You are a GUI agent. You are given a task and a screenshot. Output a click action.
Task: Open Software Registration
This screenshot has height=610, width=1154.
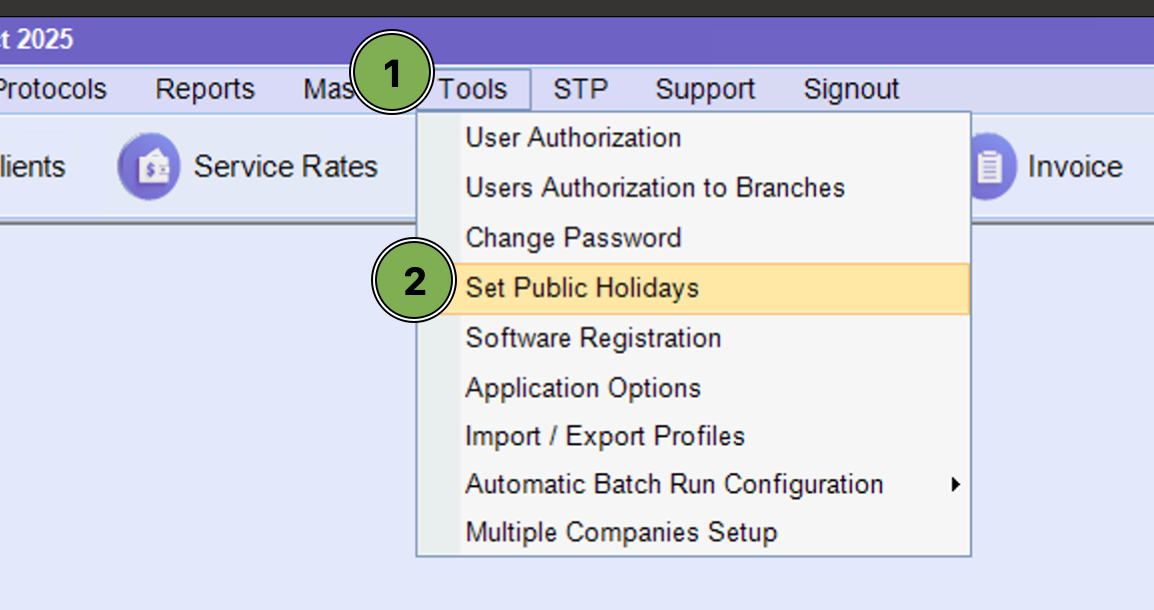click(x=593, y=338)
